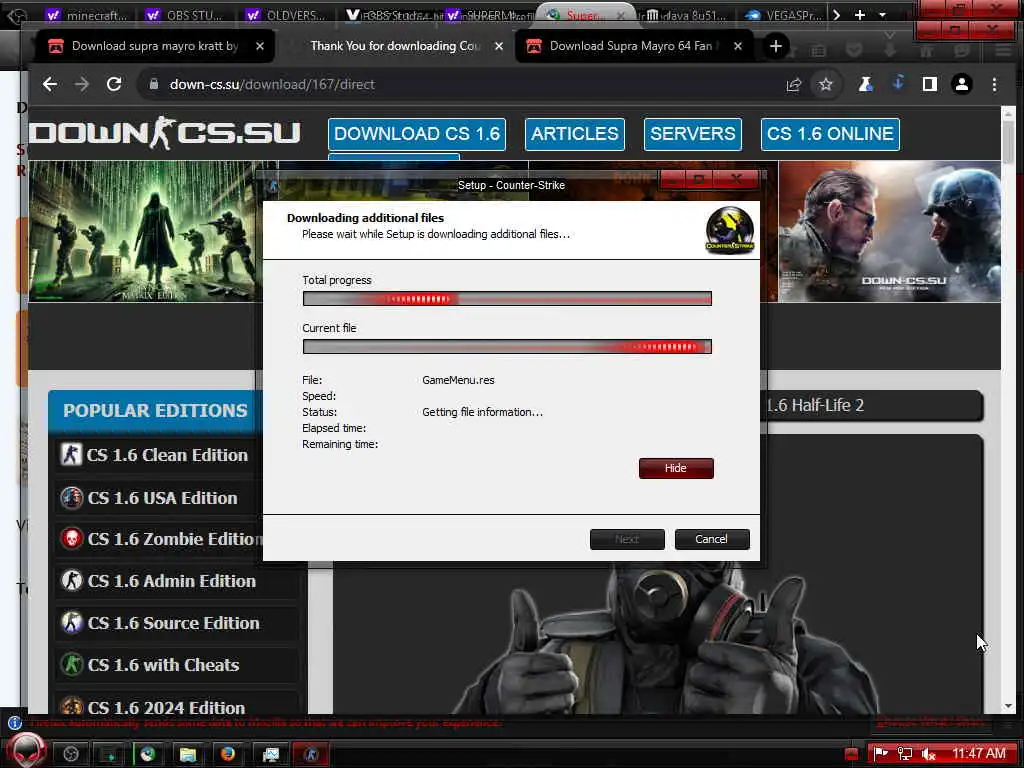Image resolution: width=1024 pixels, height=768 pixels.
Task: Hide download details in Setup dialog
Action: (x=676, y=468)
